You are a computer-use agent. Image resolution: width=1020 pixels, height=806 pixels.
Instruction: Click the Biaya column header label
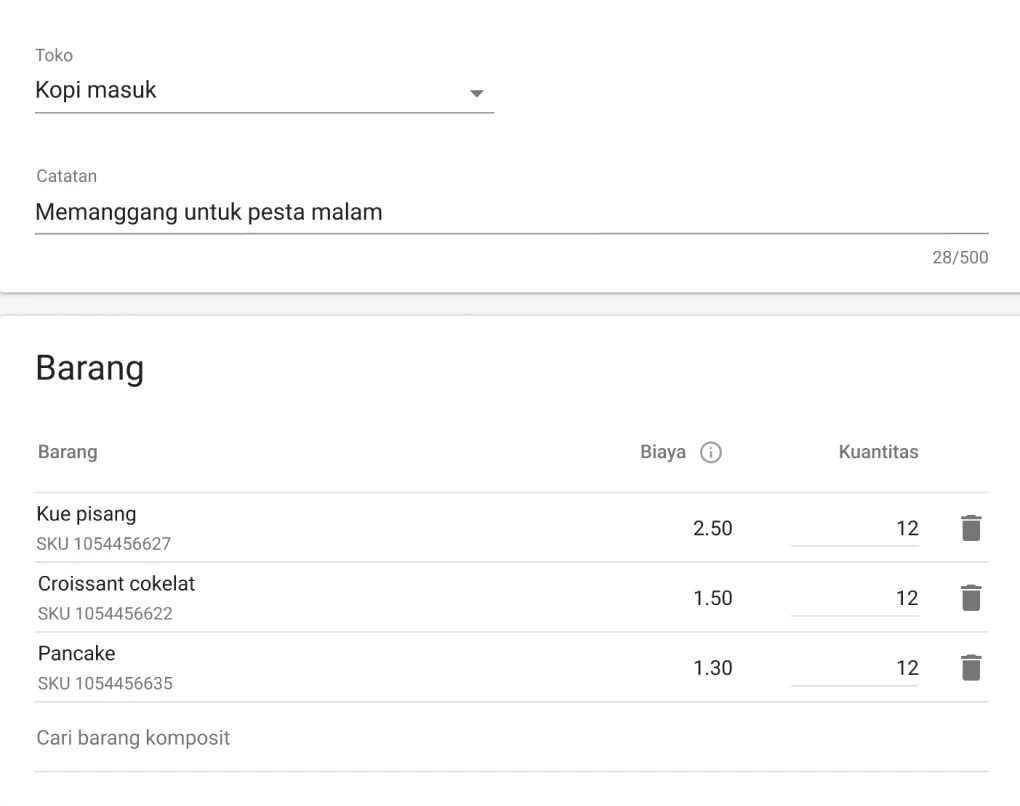click(662, 453)
